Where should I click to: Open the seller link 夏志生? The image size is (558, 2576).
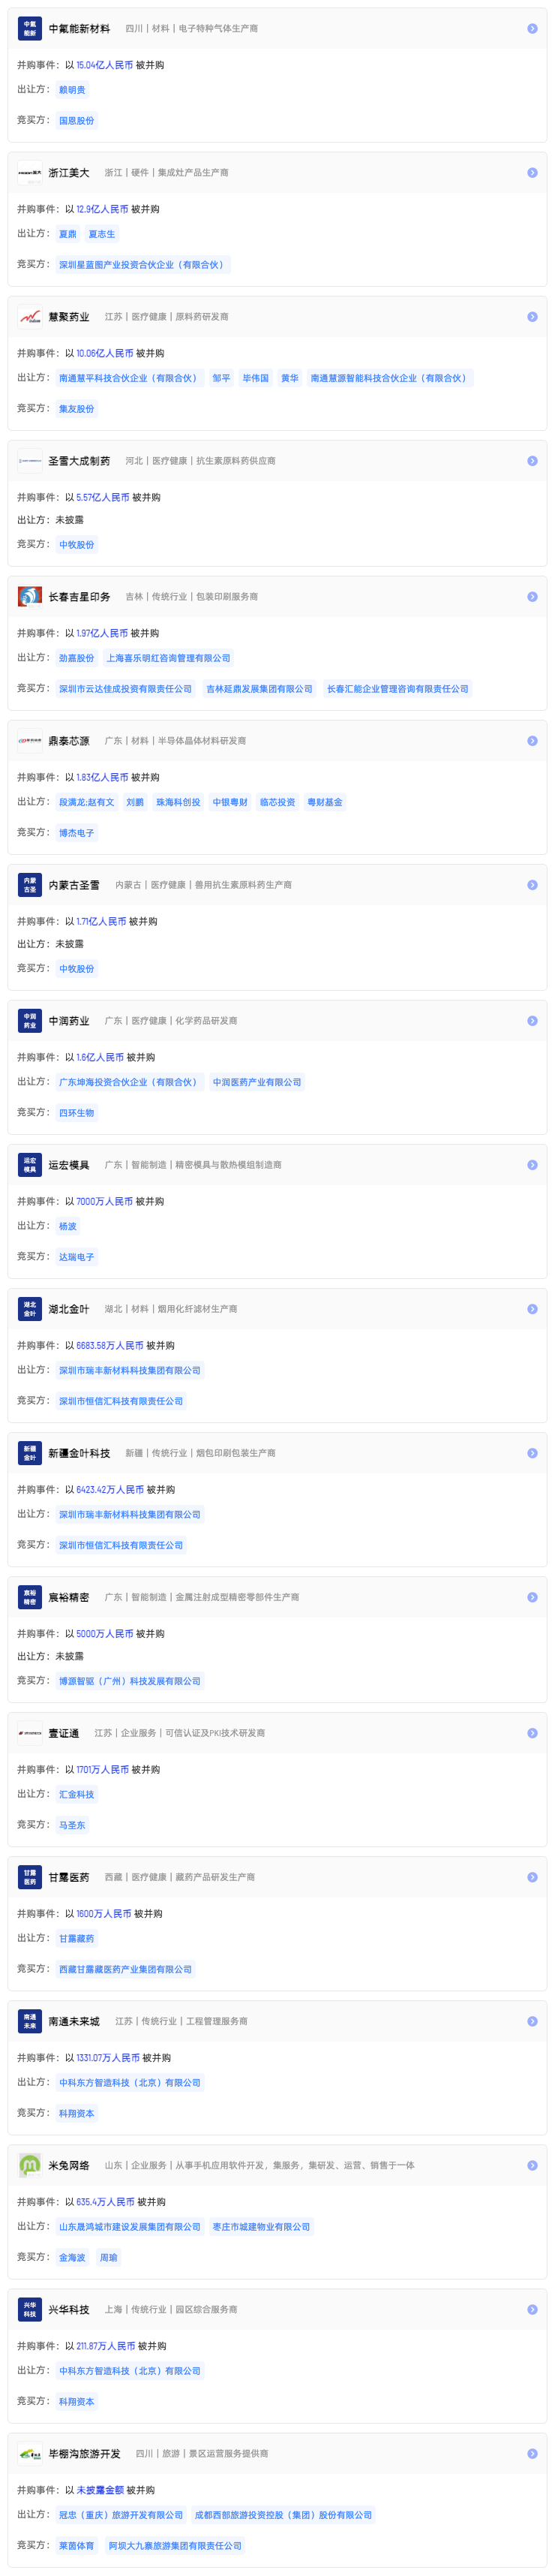click(x=102, y=234)
